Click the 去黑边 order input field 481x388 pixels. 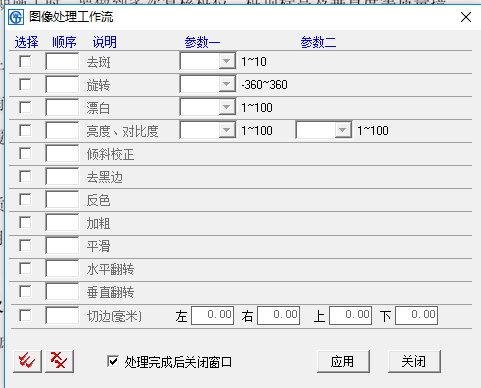click(x=62, y=176)
